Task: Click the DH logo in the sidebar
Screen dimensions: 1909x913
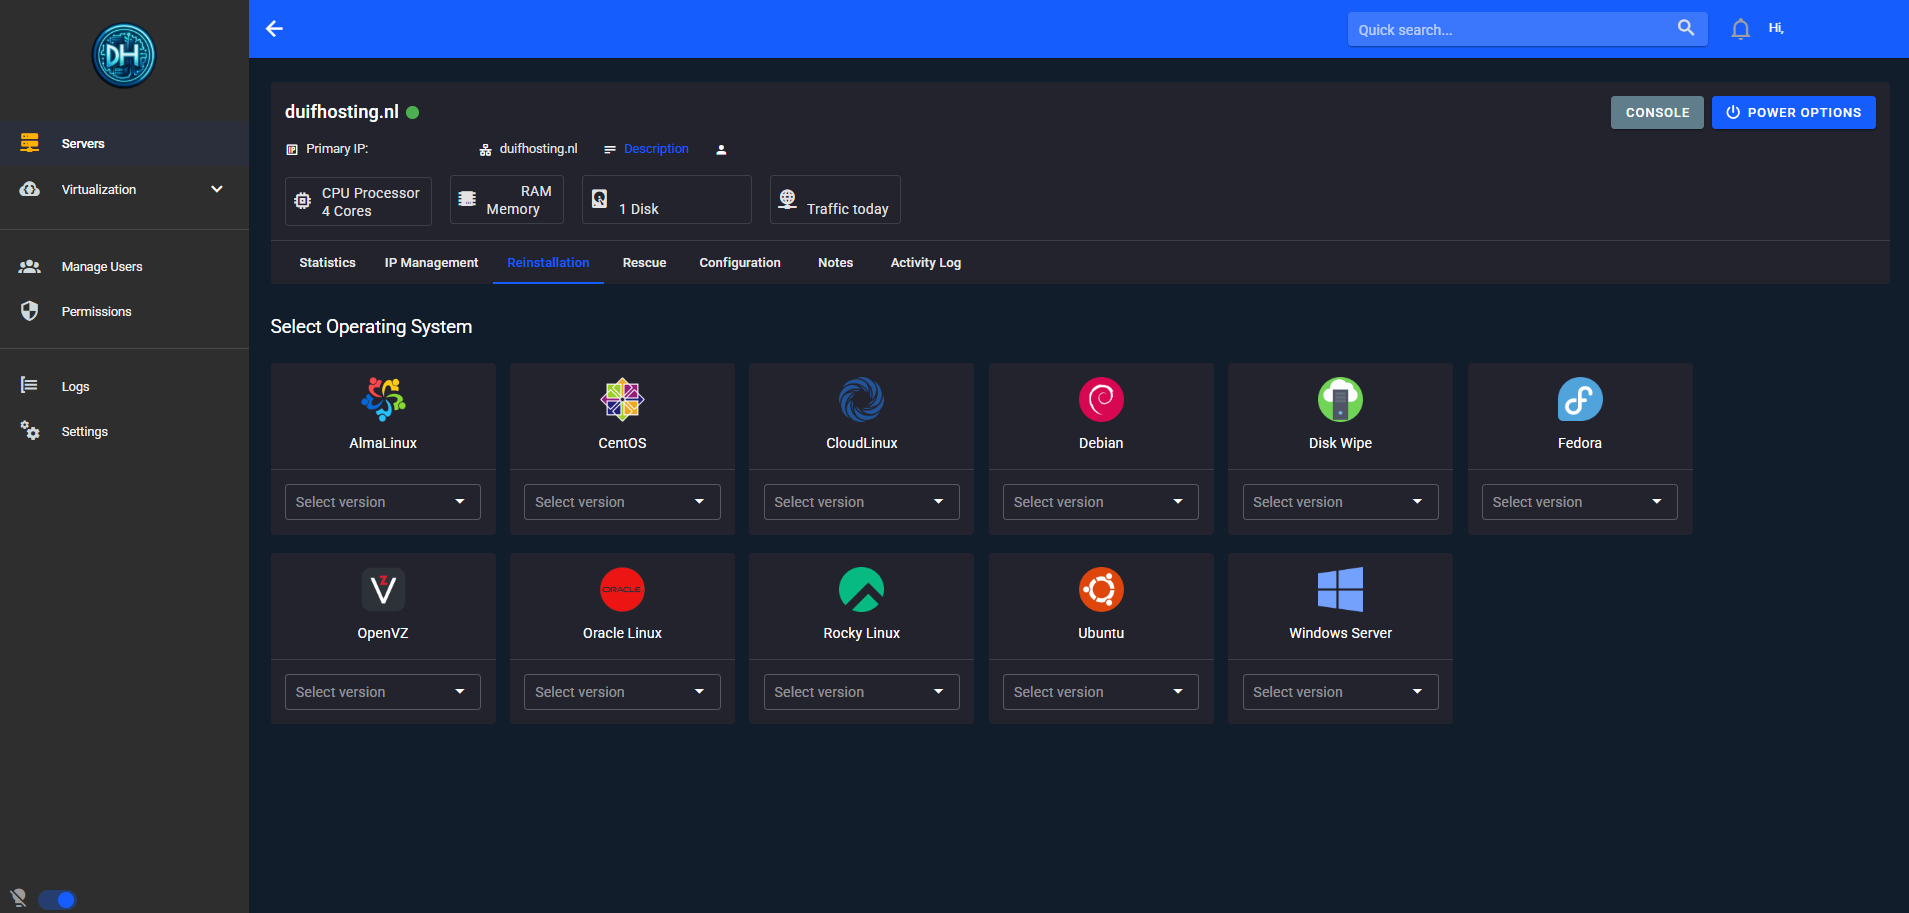Action: (x=123, y=55)
